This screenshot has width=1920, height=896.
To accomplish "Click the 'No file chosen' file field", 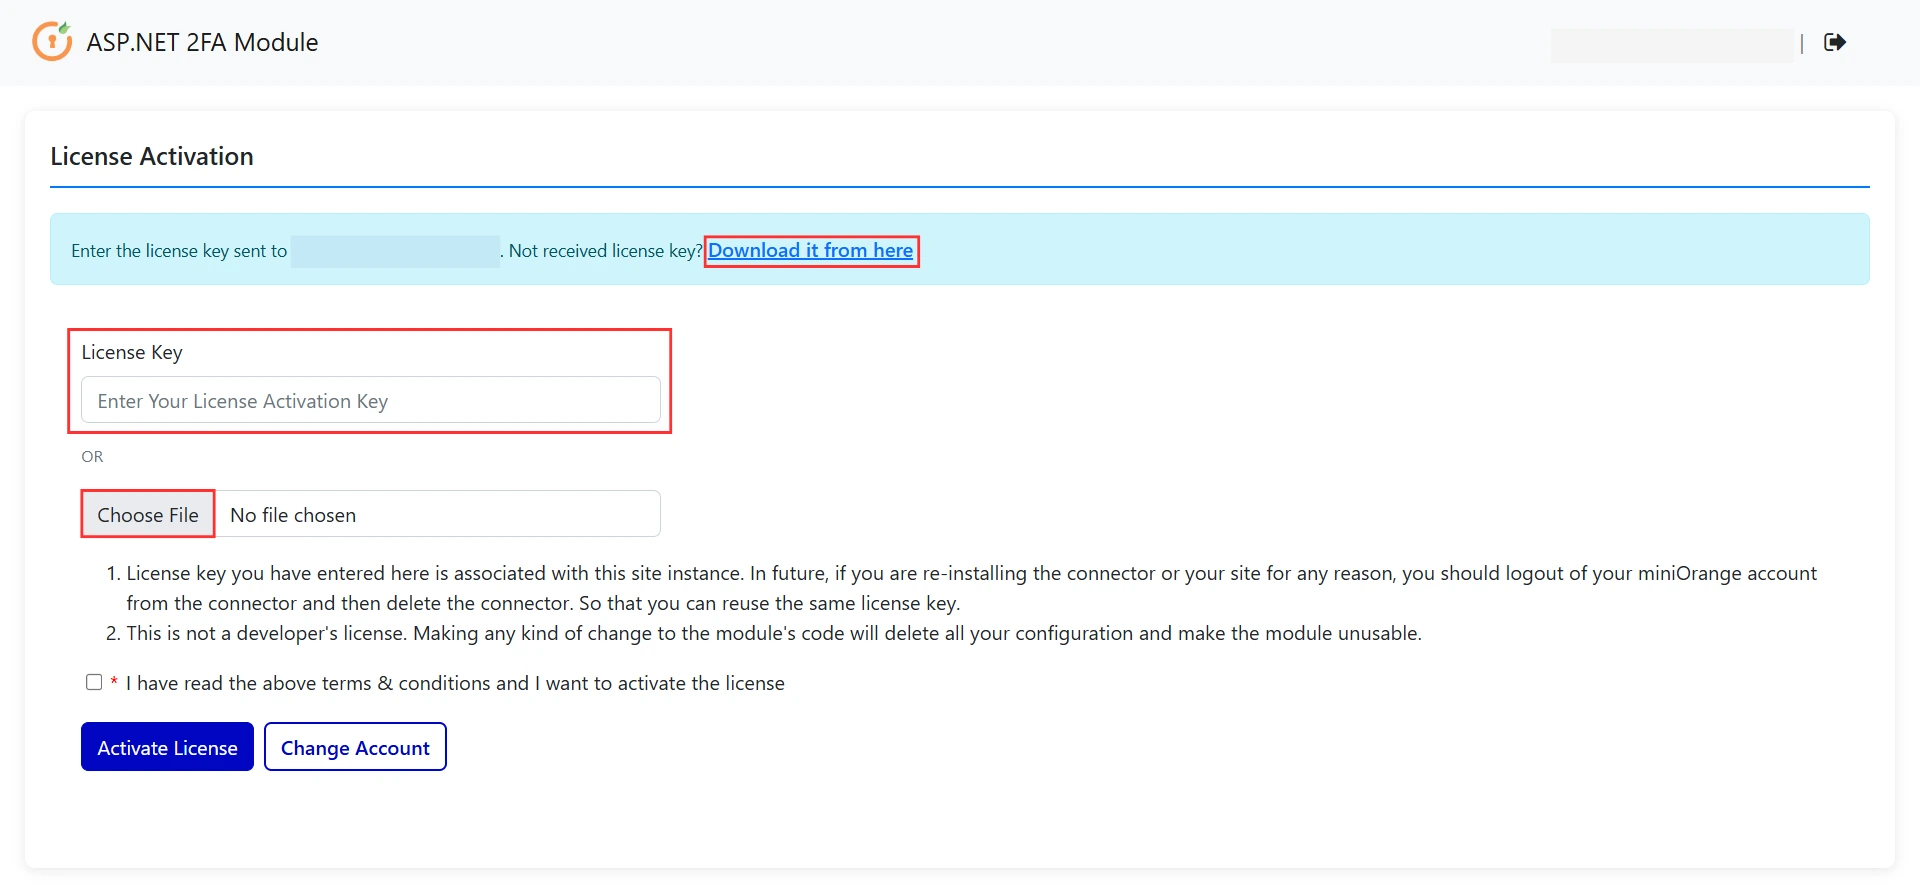I will (438, 514).
